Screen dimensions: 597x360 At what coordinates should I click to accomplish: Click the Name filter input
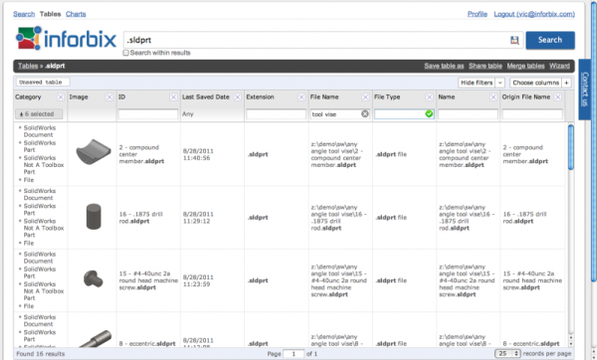[468, 114]
